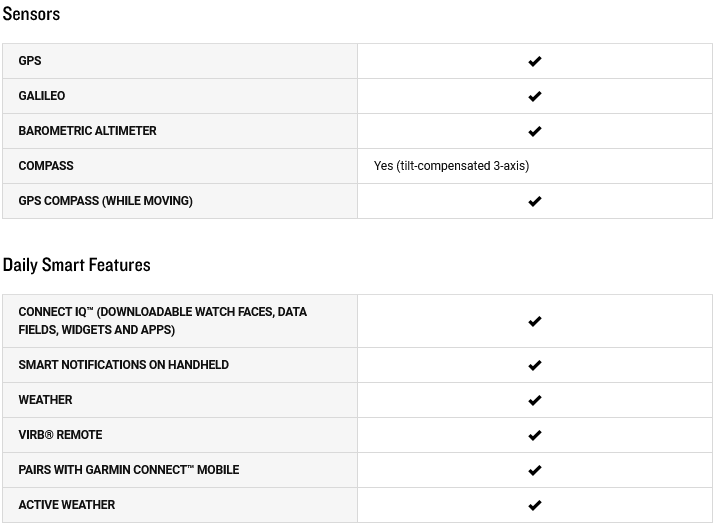Viewport: 718px width, 527px height.
Task: Click the checkmark icon in GPS row
Action: (535, 61)
